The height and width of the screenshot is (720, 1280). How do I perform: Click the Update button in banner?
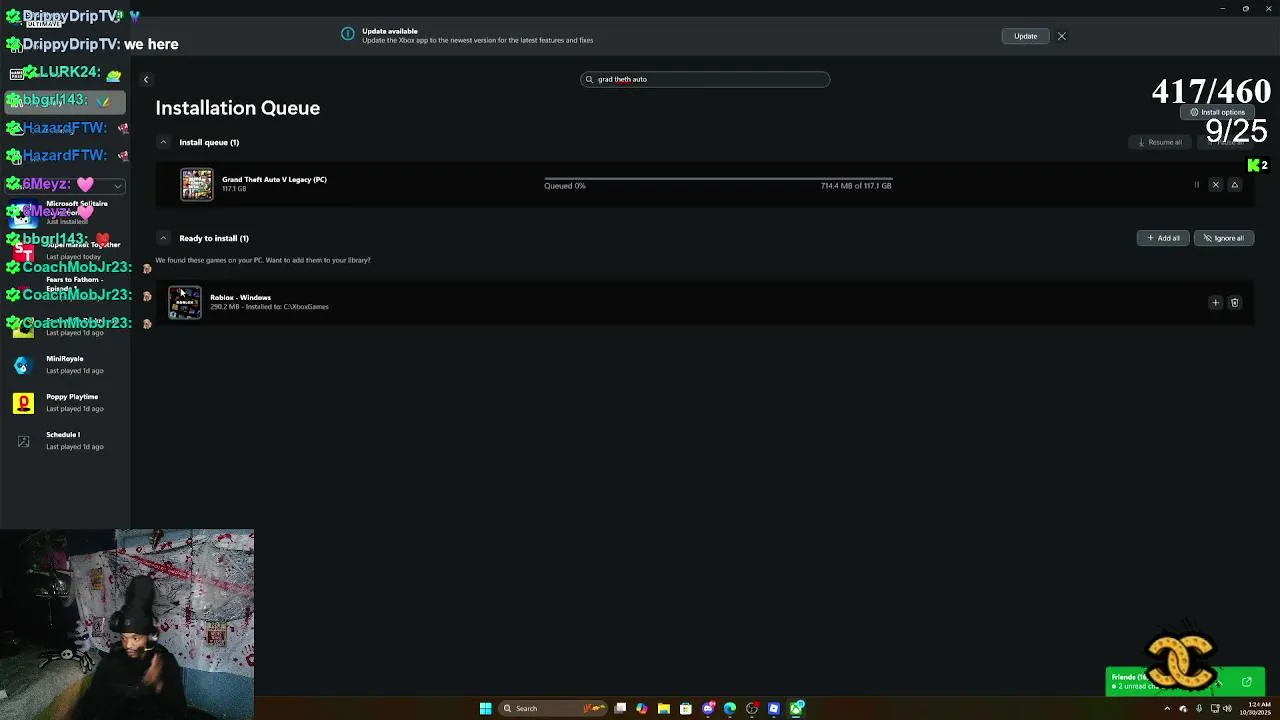[x=1026, y=36]
